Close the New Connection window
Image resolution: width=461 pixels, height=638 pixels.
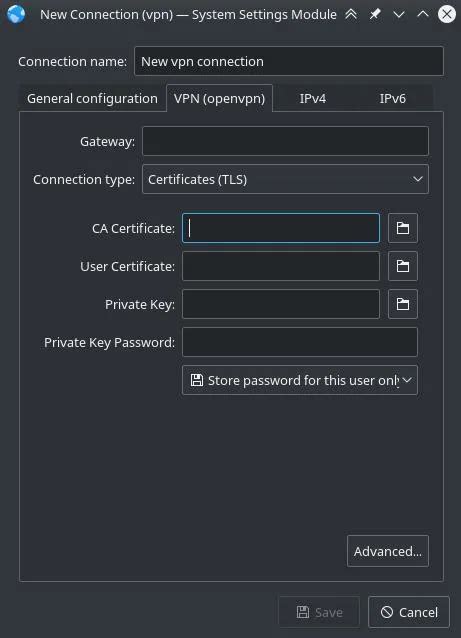(447, 14)
